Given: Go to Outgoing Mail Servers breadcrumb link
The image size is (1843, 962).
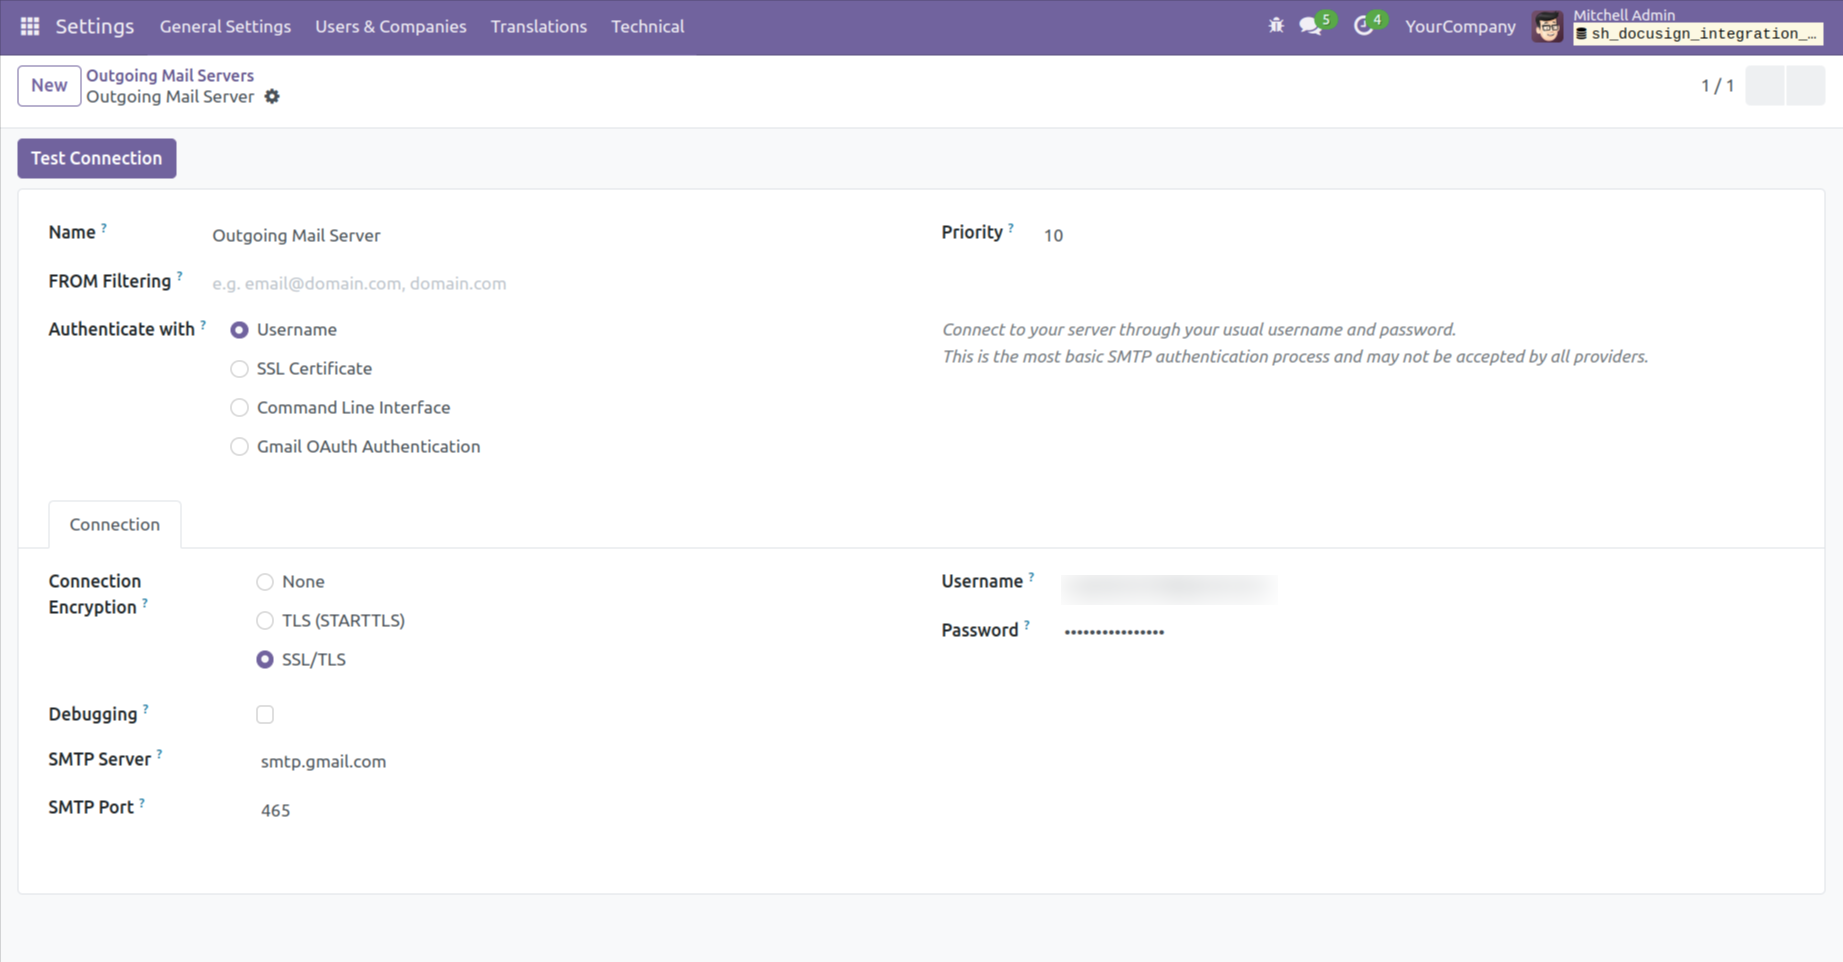Looking at the screenshot, I should tap(170, 75).
